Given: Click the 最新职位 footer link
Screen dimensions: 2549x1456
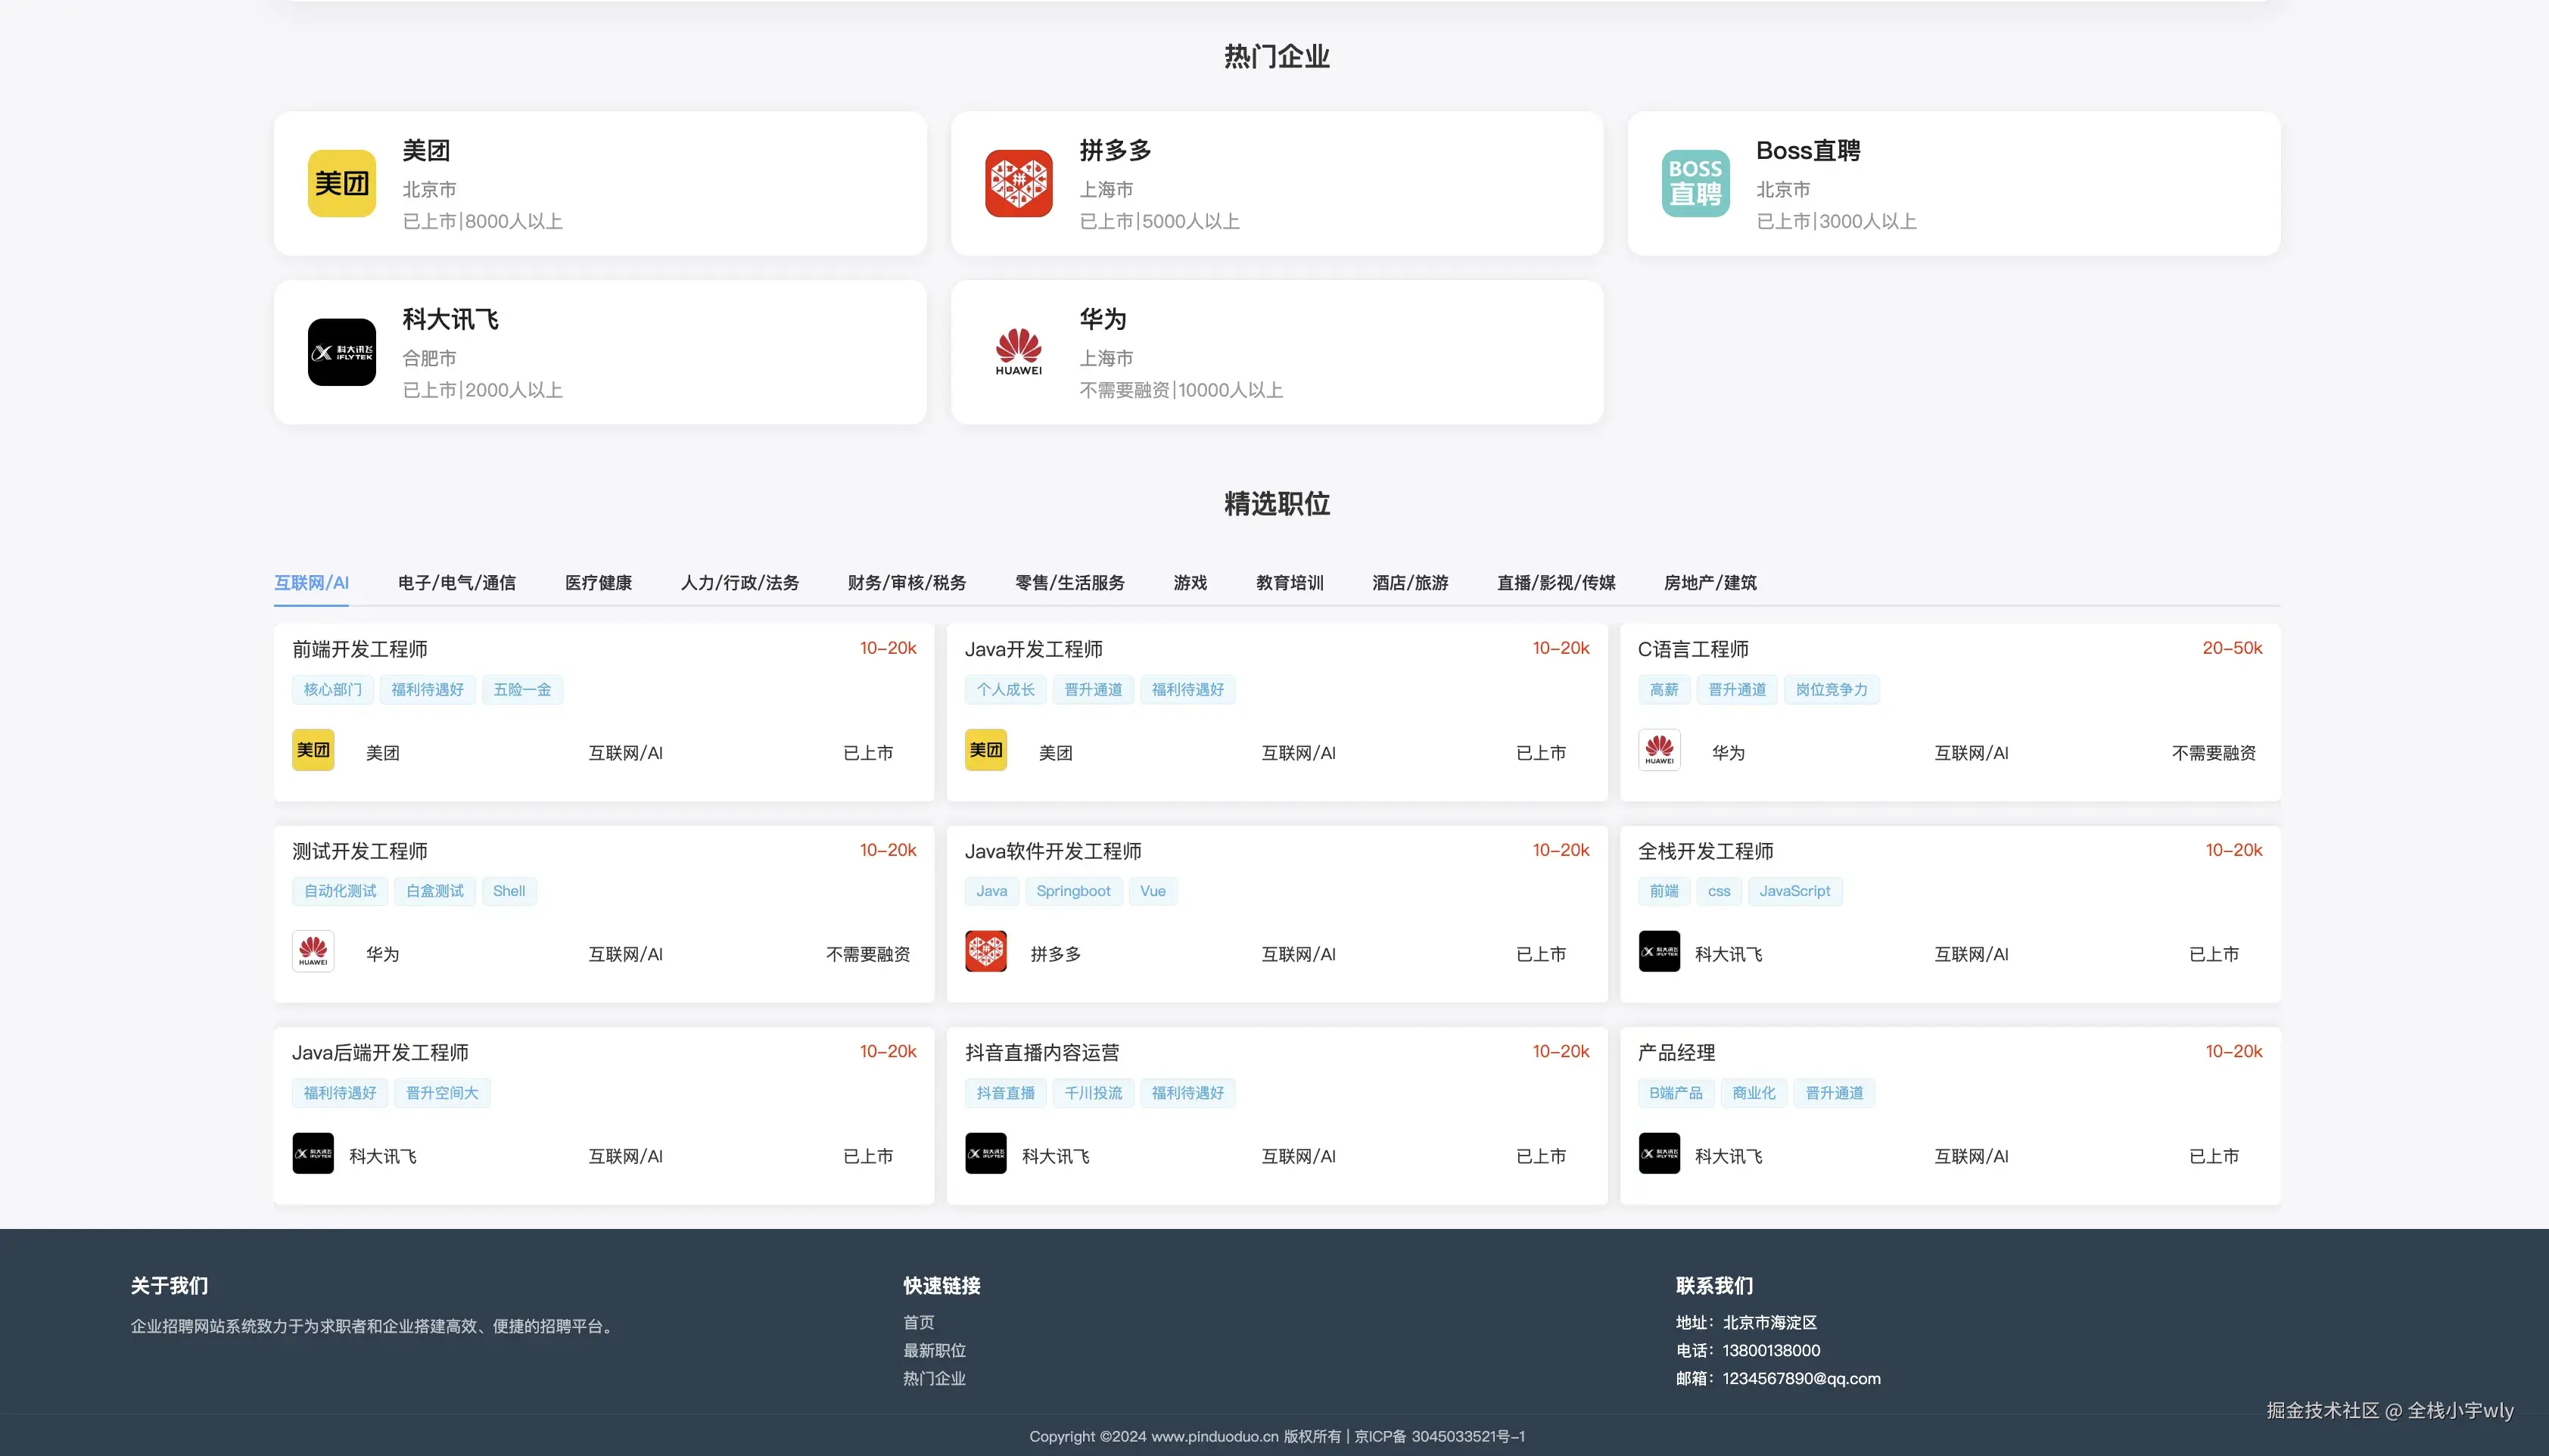Looking at the screenshot, I should 934,1350.
